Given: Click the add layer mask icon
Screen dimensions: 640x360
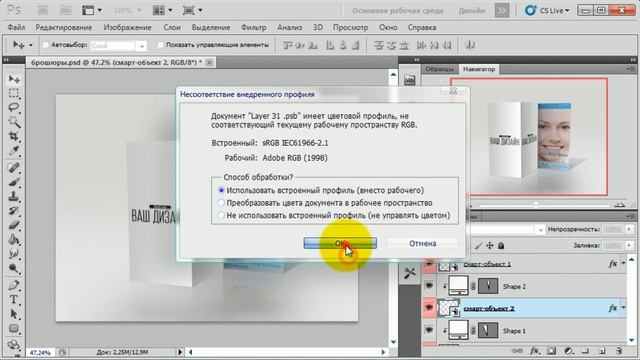Looking at the screenshot, I should [551, 351].
